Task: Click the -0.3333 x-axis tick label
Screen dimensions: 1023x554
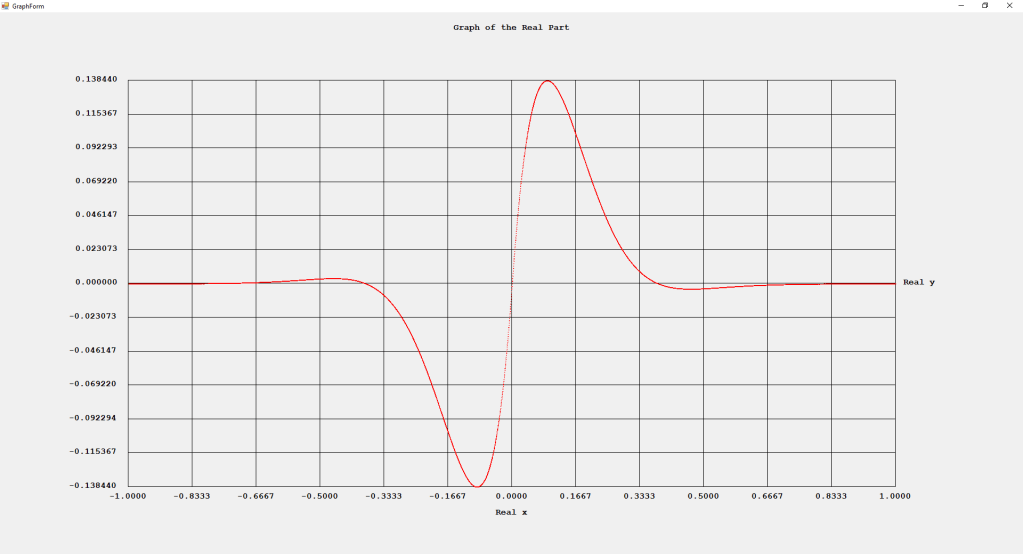Action: pyautogui.click(x=383, y=496)
